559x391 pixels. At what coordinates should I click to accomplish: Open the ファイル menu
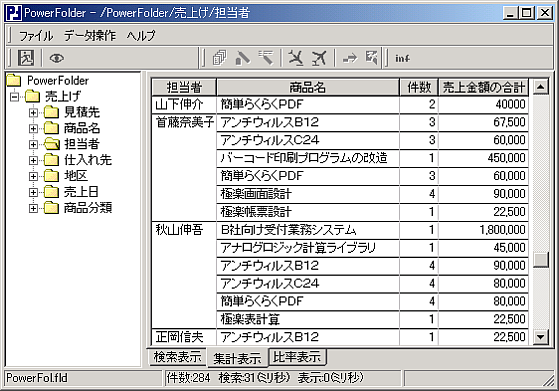pyautogui.click(x=36, y=35)
